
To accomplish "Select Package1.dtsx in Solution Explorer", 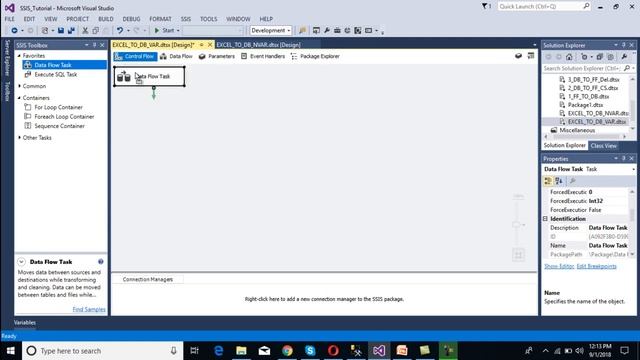I will 585,105.
